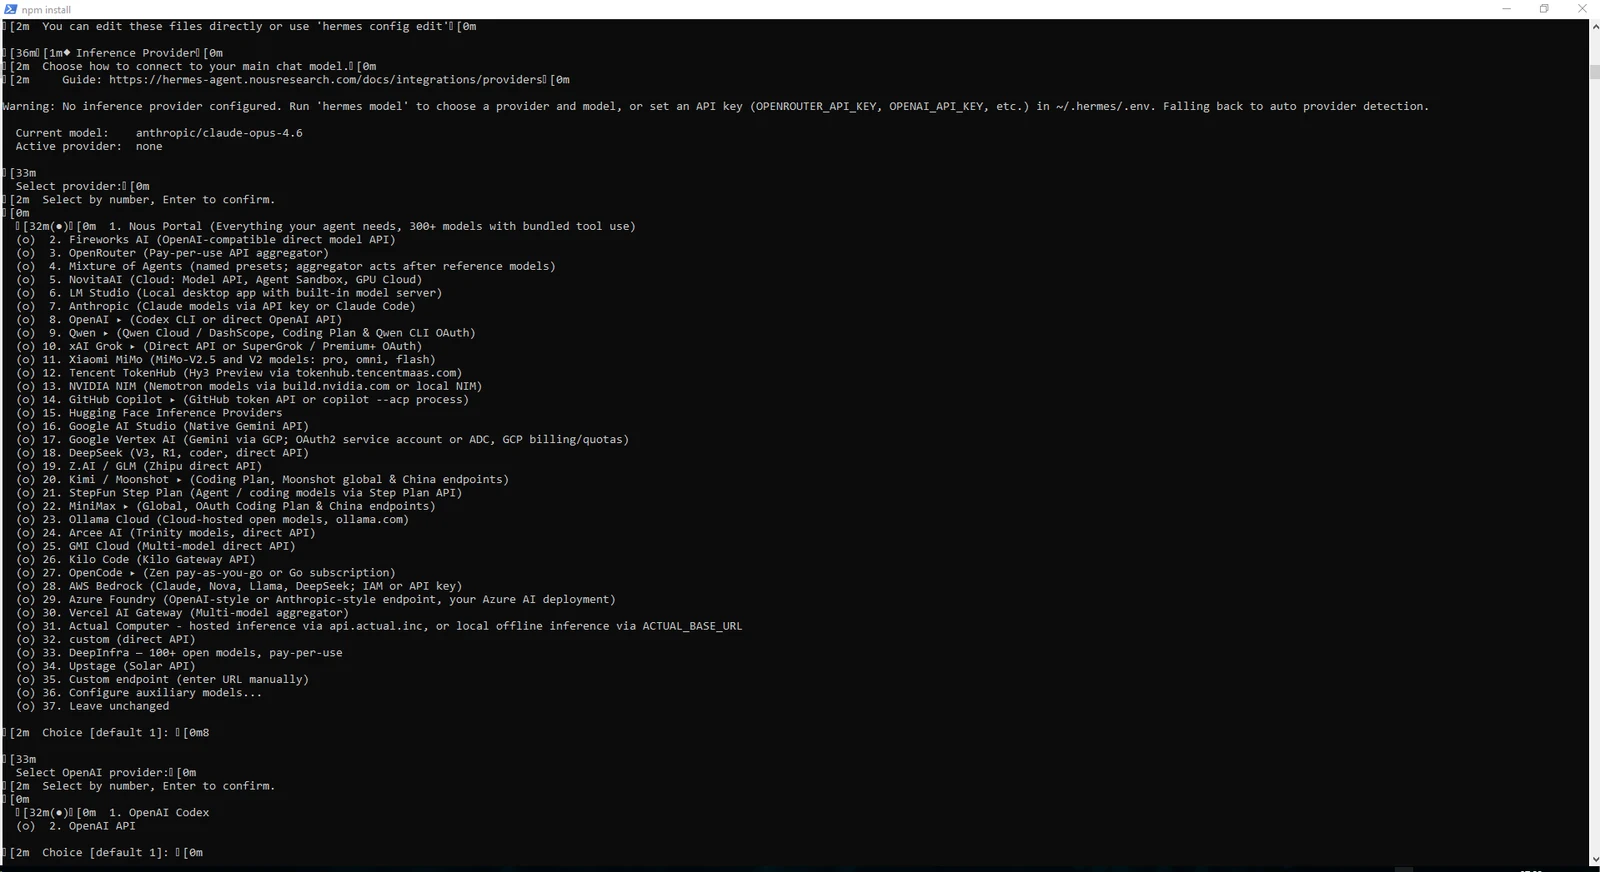
Task: Click the '4. Mixture of Agents' option line
Action: tap(286, 266)
